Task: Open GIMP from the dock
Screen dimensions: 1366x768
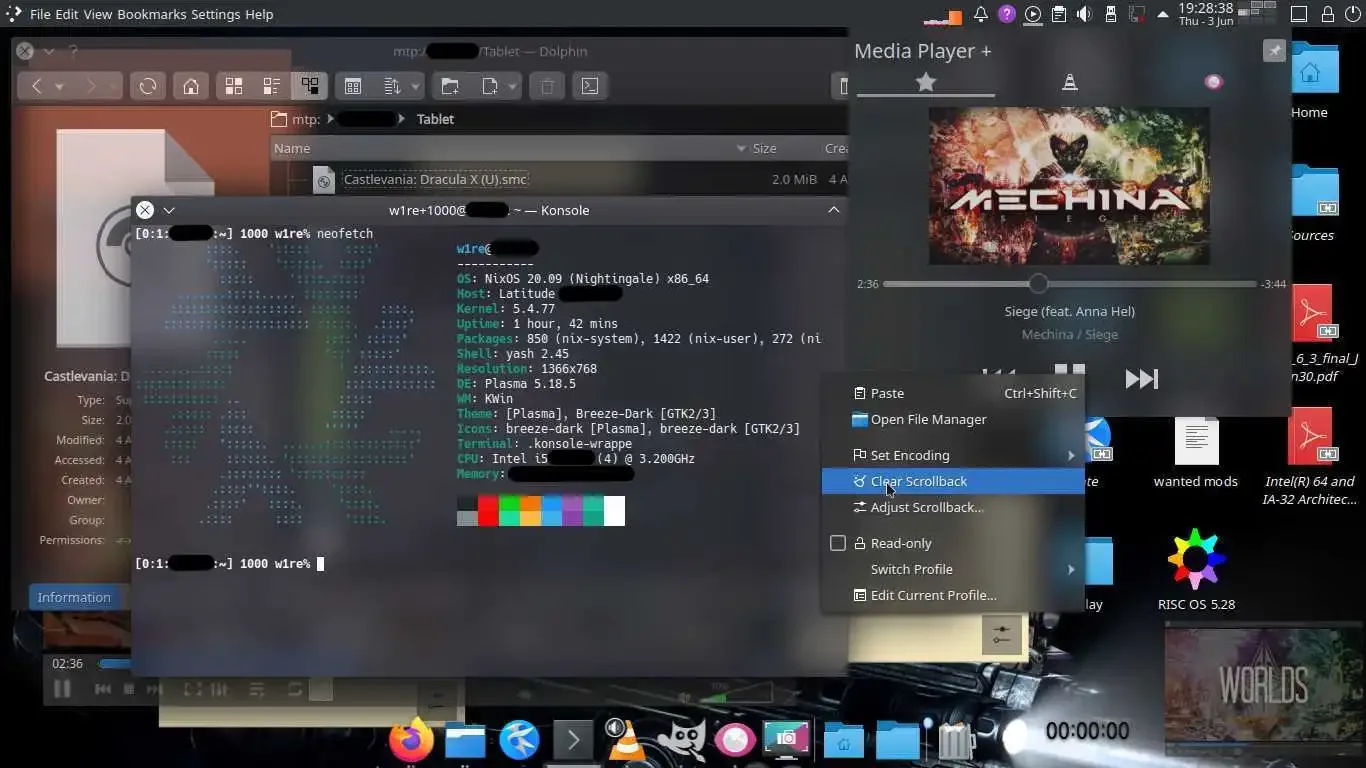Action: (x=681, y=740)
